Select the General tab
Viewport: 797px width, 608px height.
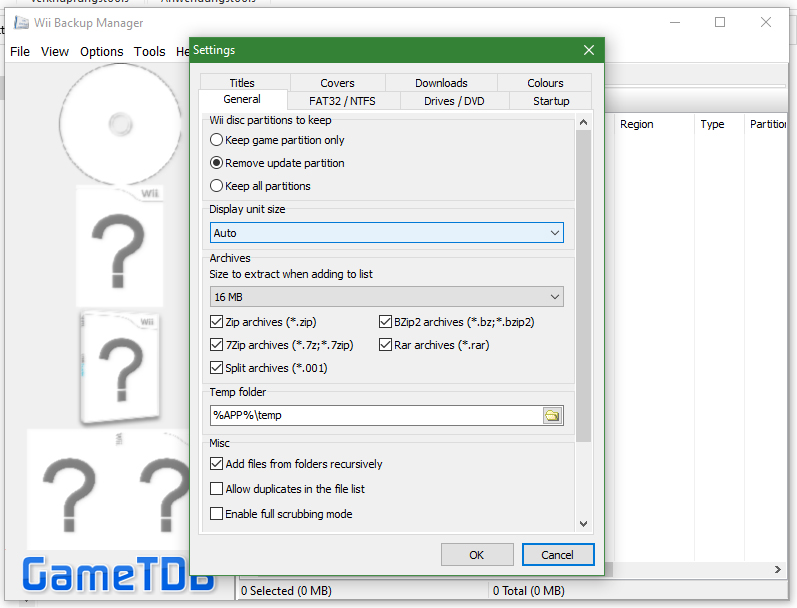click(242, 100)
